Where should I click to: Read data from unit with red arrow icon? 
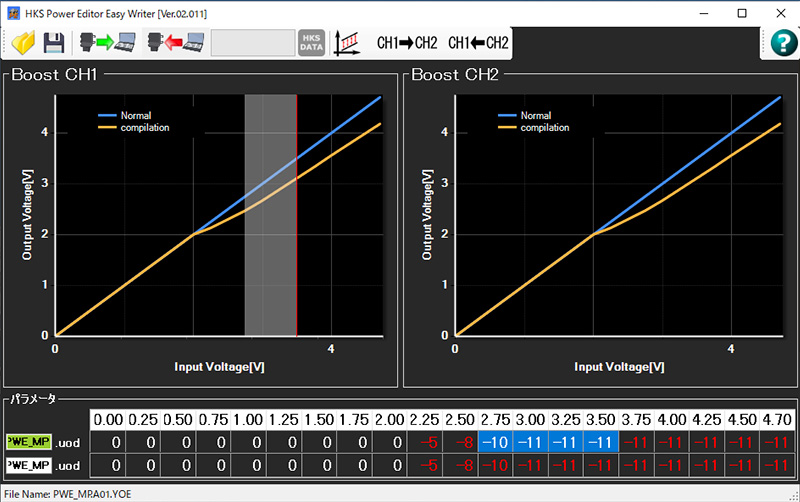pyautogui.click(x=176, y=43)
